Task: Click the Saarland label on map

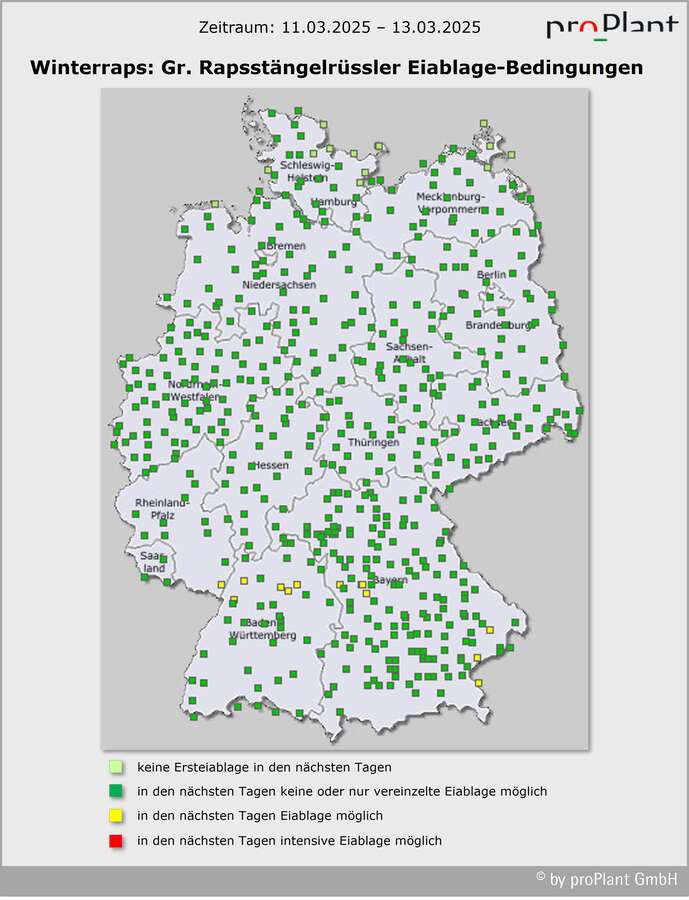Action: 152,562
